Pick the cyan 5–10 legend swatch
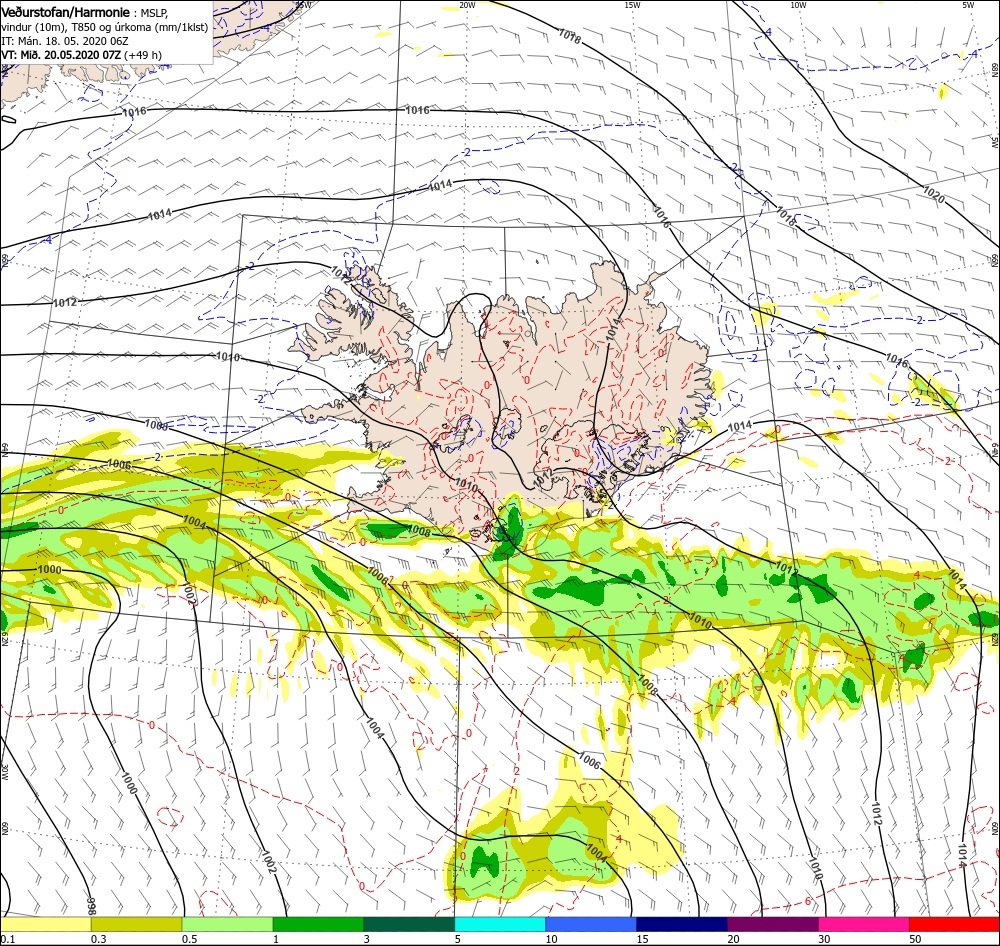Image resolution: width=1000 pixels, height=946 pixels. coord(500,924)
